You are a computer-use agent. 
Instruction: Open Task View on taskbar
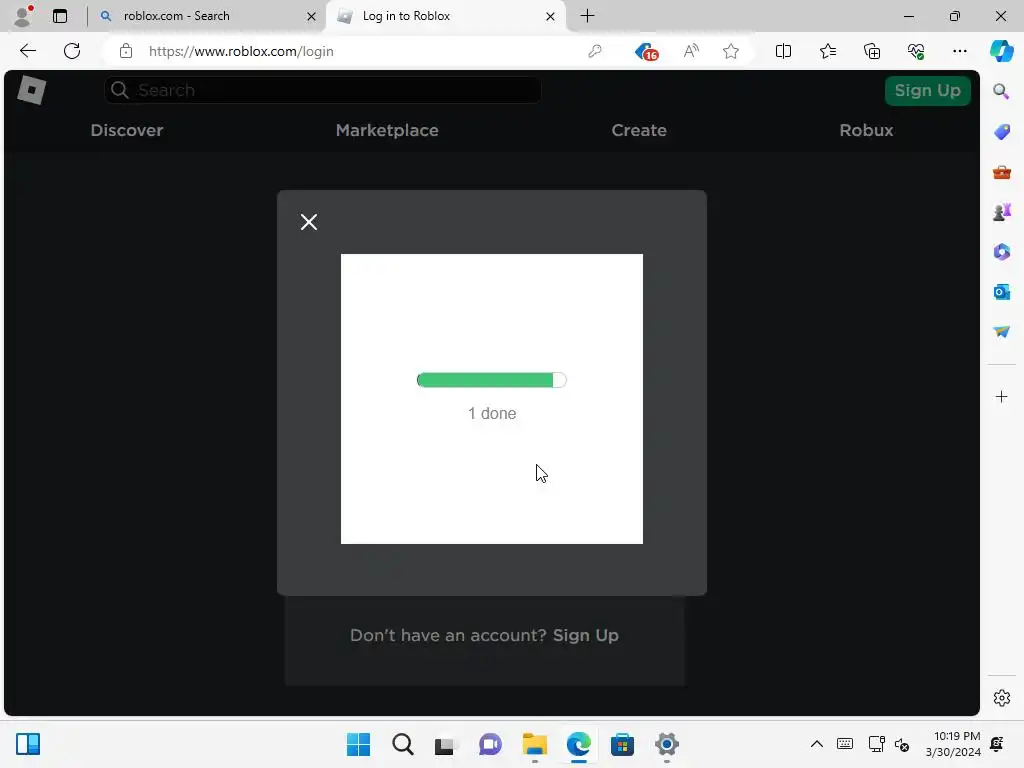(x=446, y=744)
